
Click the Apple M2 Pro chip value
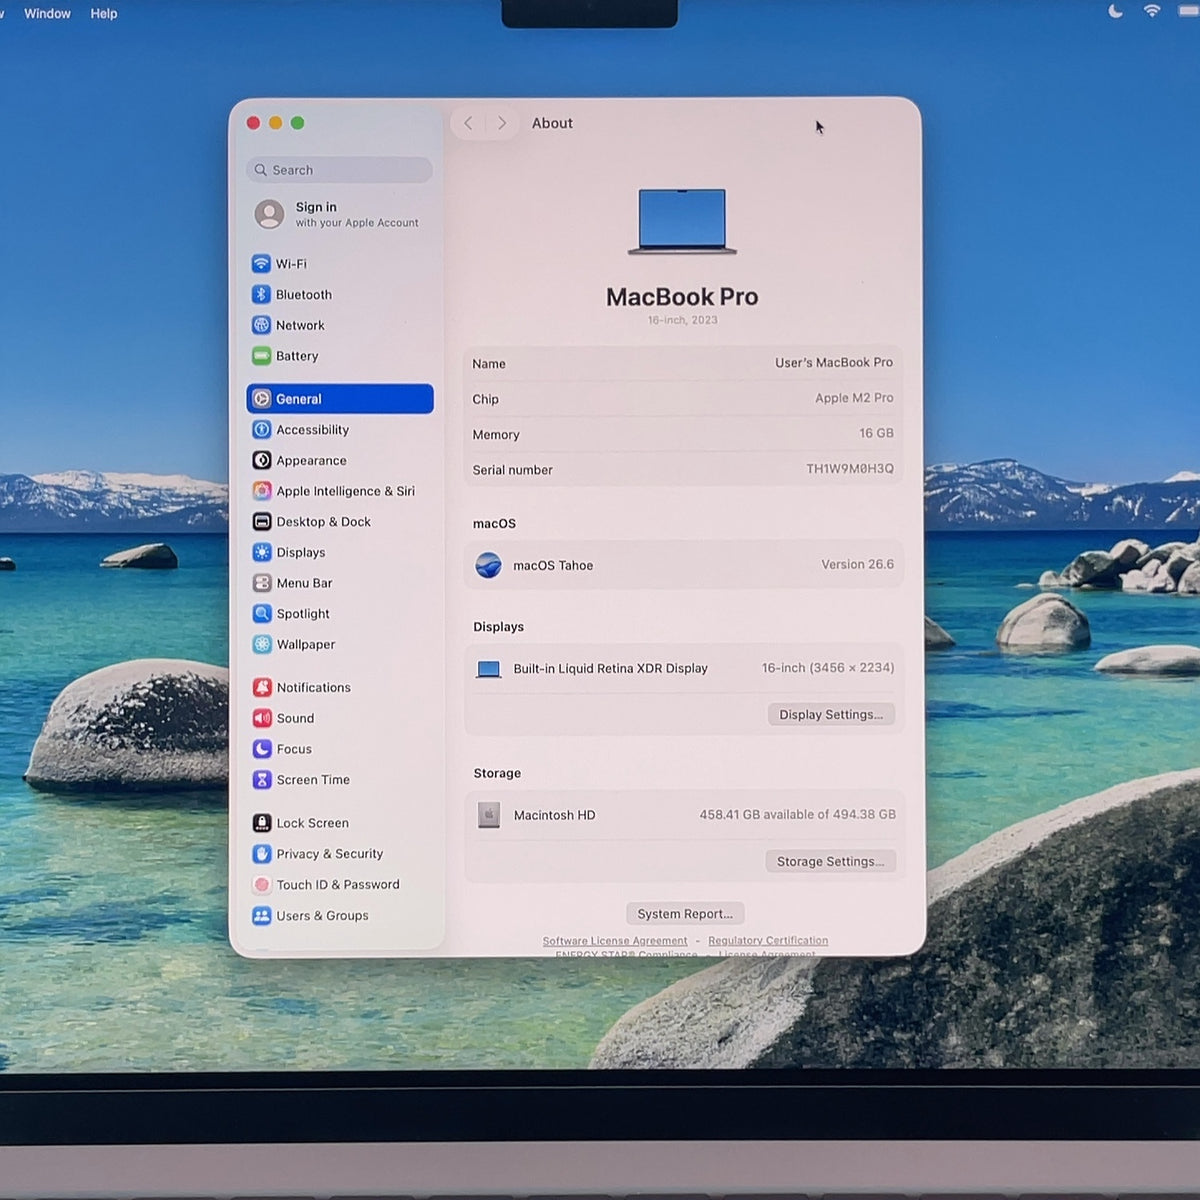click(x=854, y=398)
